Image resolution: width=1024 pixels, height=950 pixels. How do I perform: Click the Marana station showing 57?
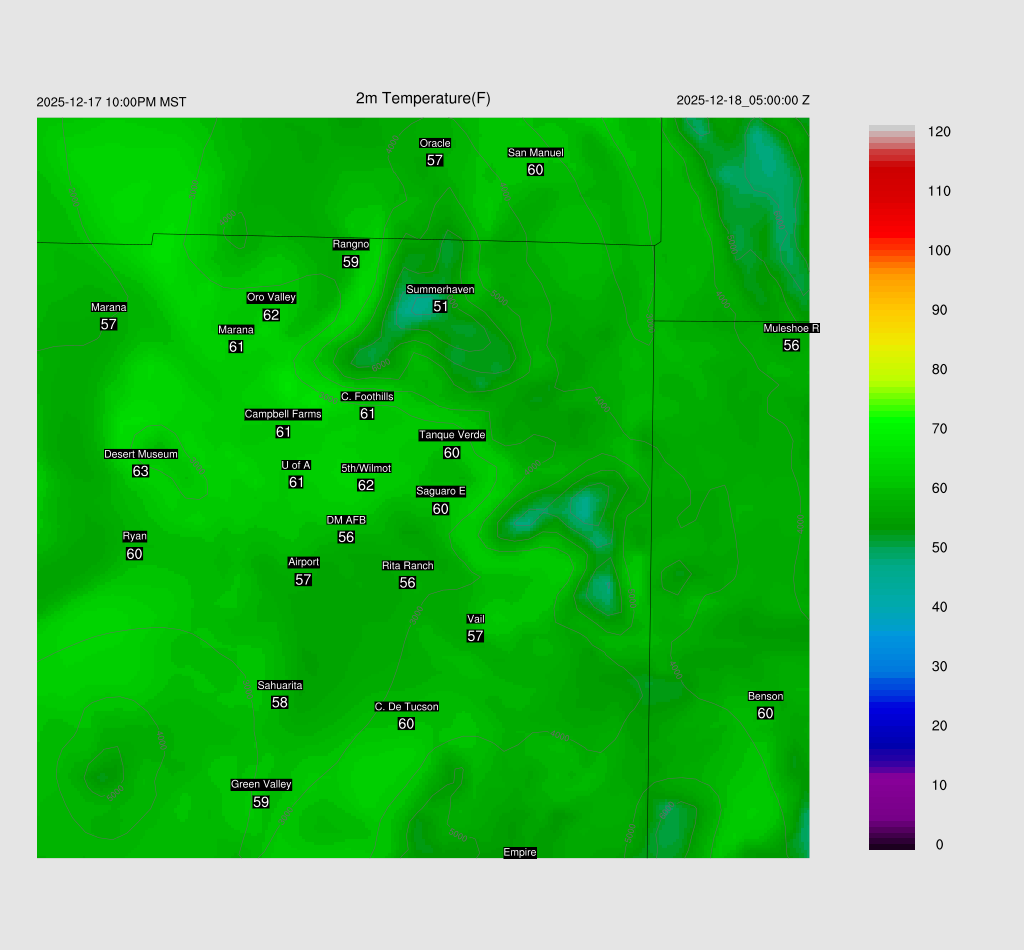pyautogui.click(x=109, y=324)
